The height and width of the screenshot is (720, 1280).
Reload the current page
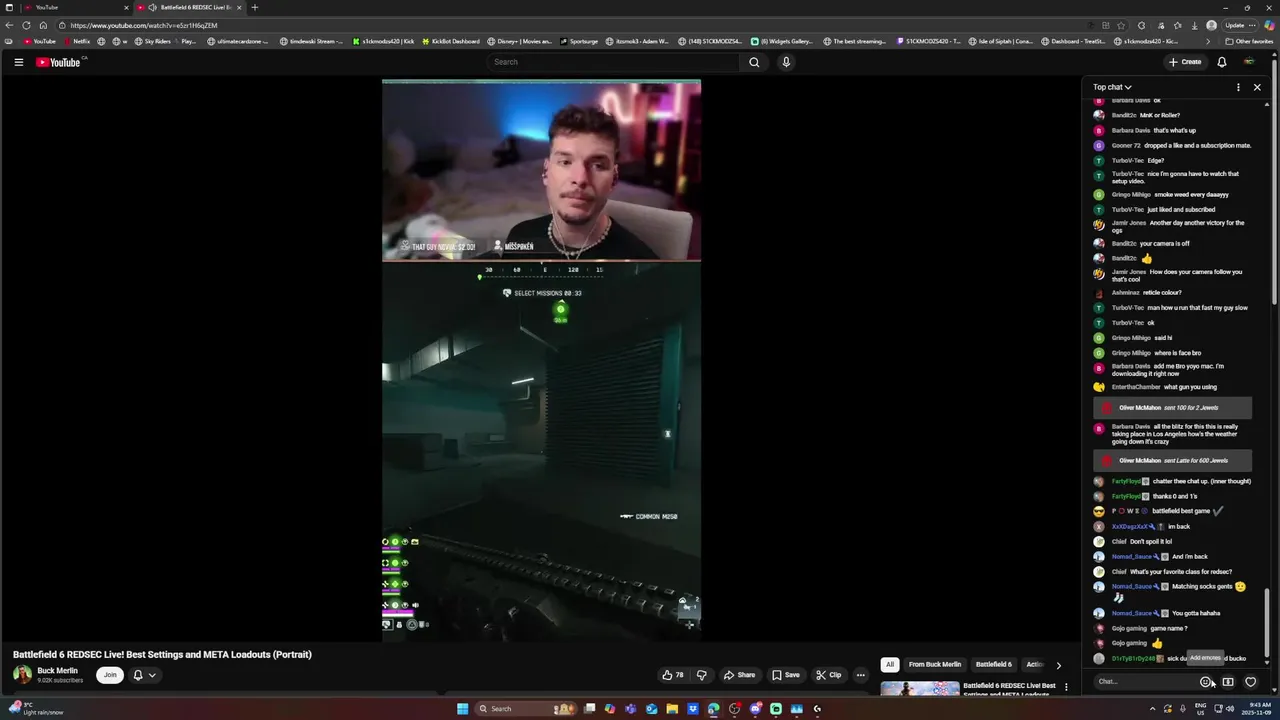coord(26,25)
